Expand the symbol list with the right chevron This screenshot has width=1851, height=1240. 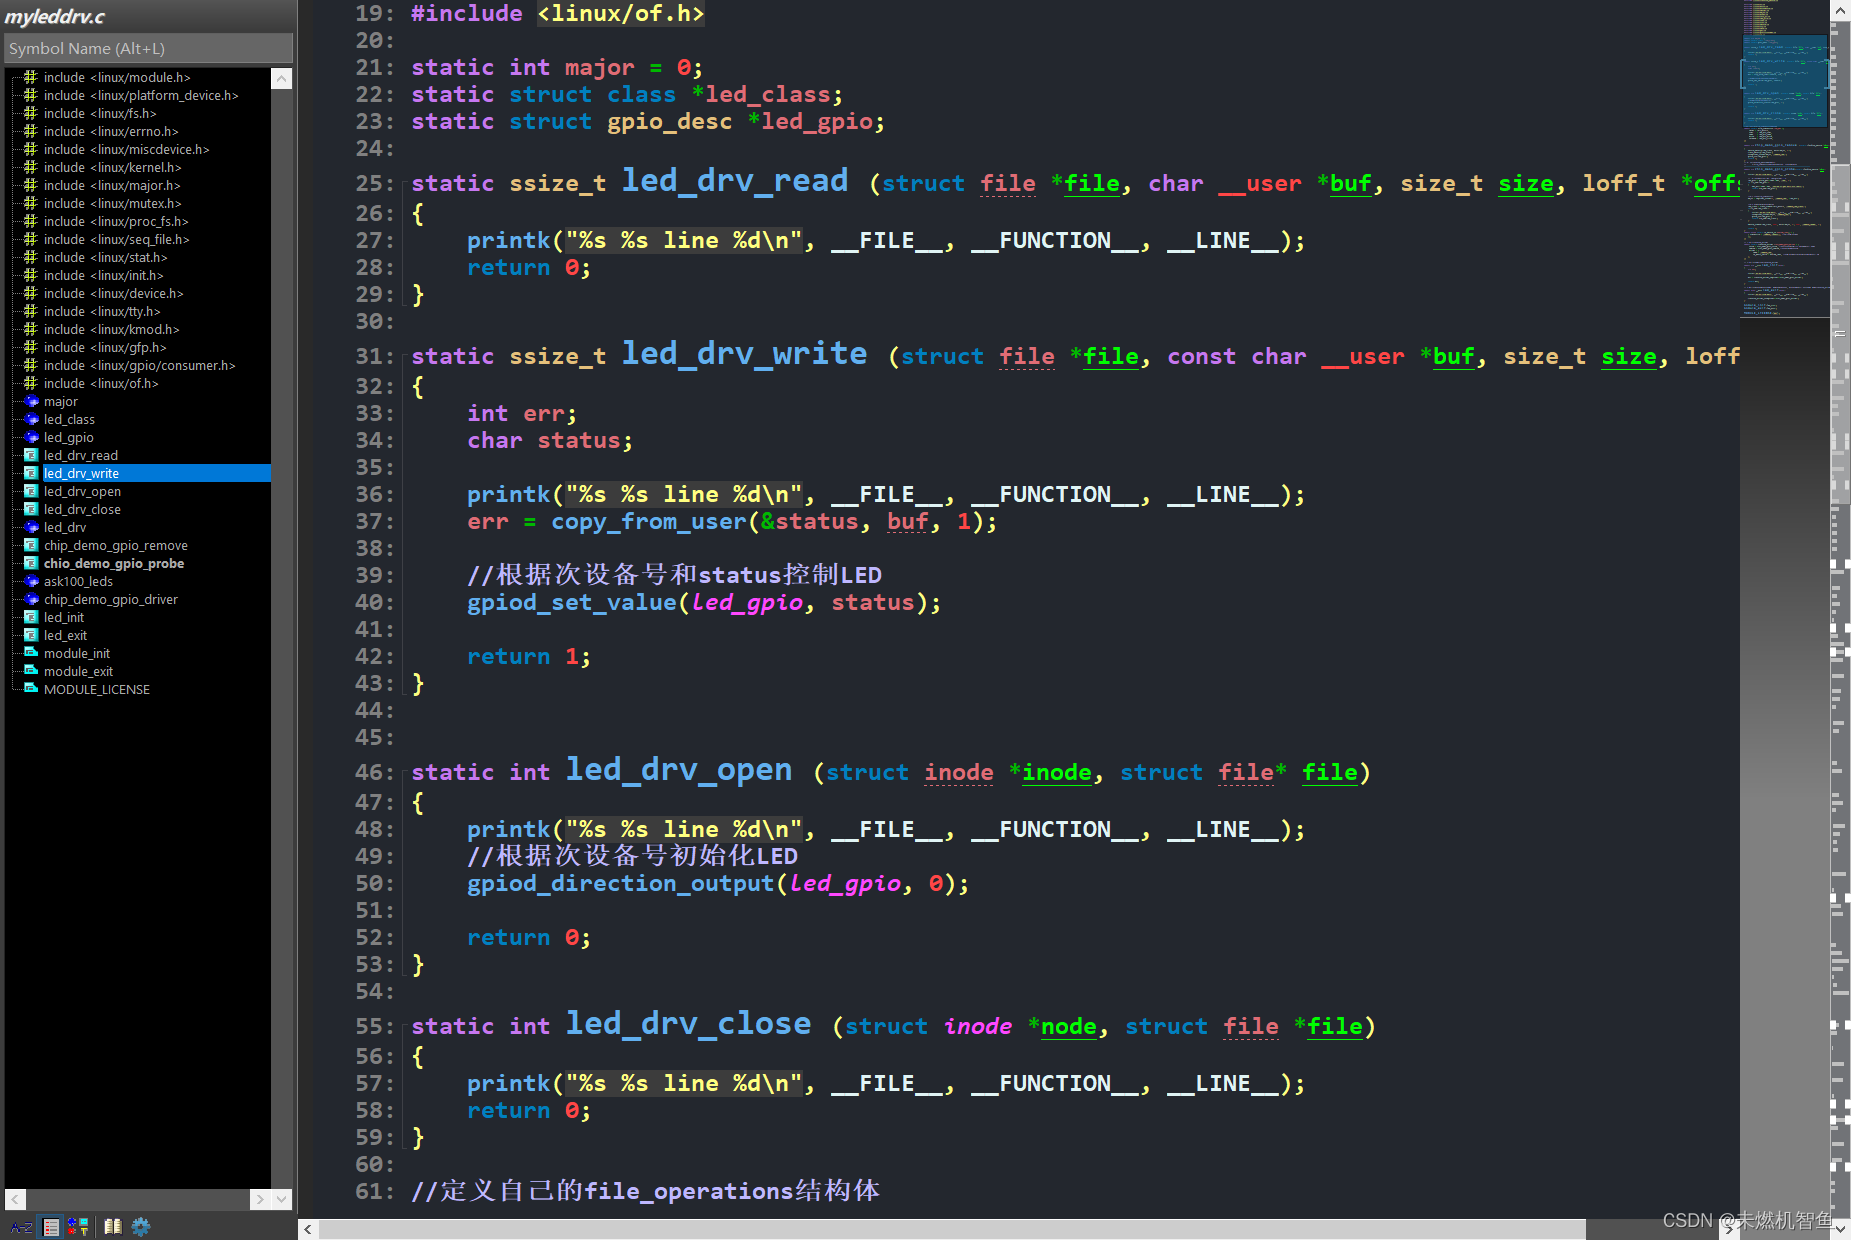[260, 1198]
